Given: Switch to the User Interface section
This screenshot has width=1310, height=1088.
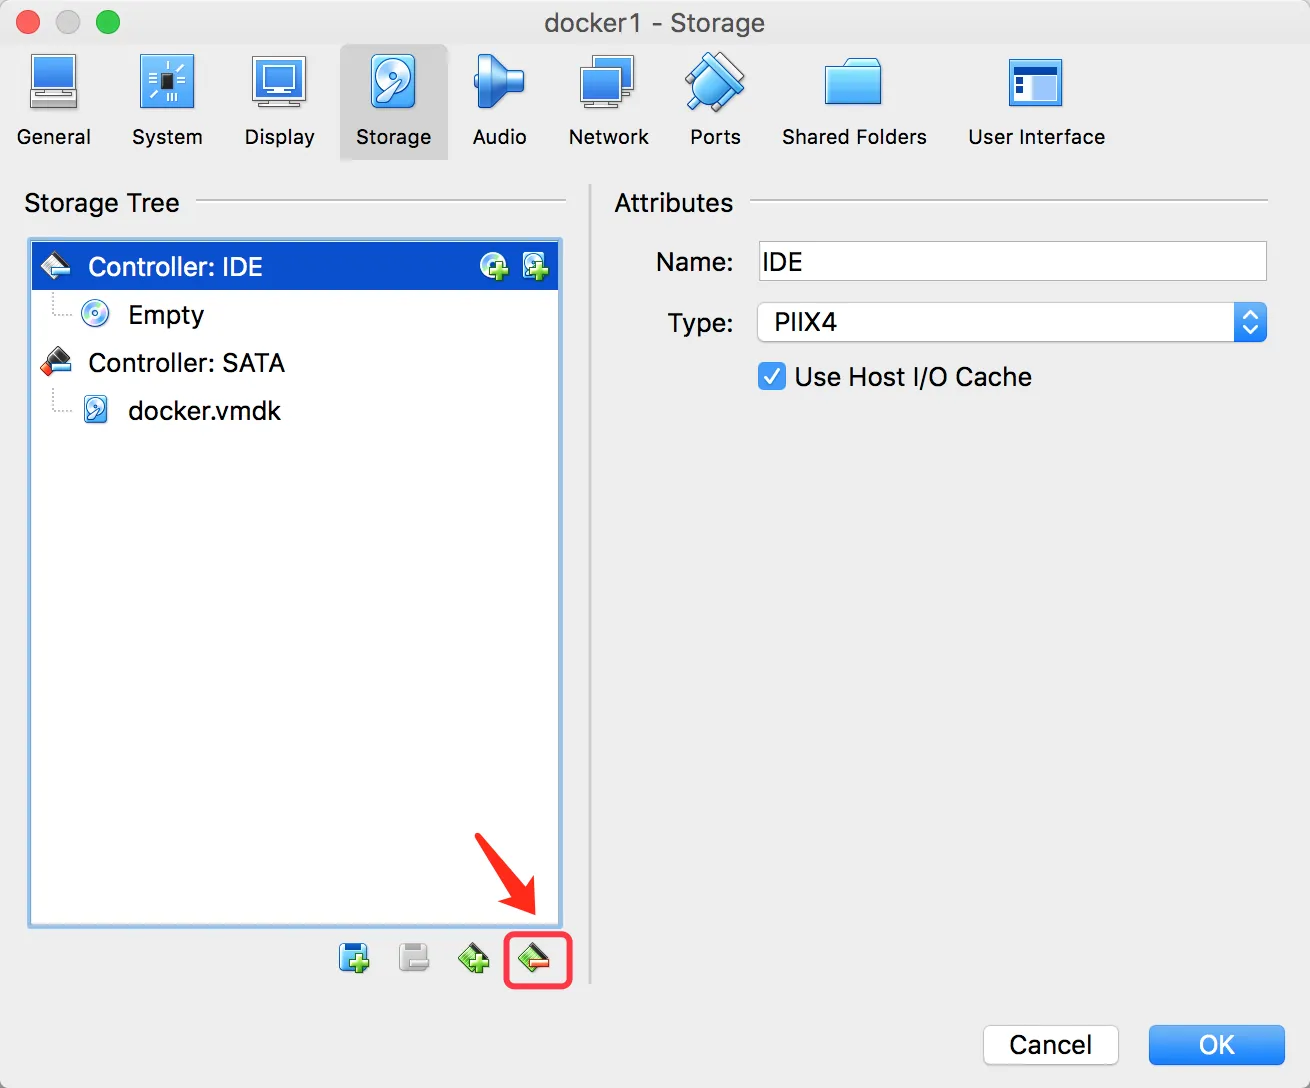Looking at the screenshot, I should pyautogui.click(x=1036, y=102).
